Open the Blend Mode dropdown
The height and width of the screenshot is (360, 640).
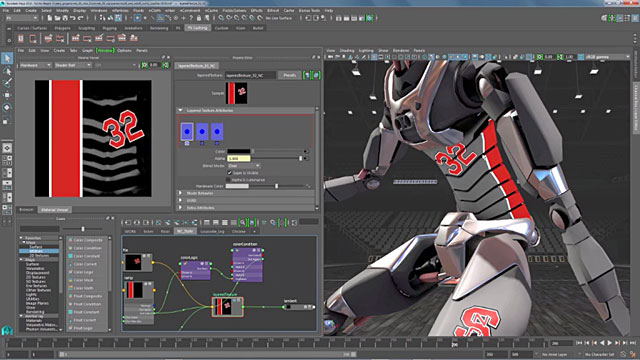click(x=244, y=166)
